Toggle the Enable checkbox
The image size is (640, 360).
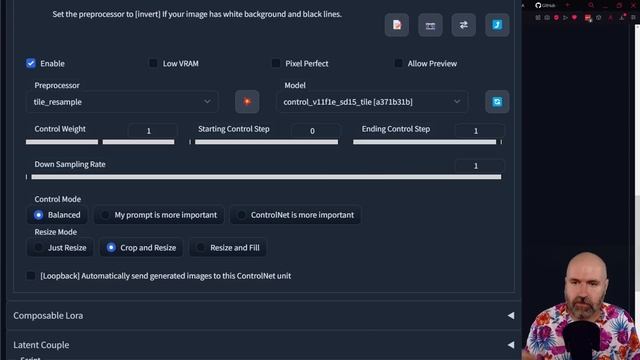[31, 63]
